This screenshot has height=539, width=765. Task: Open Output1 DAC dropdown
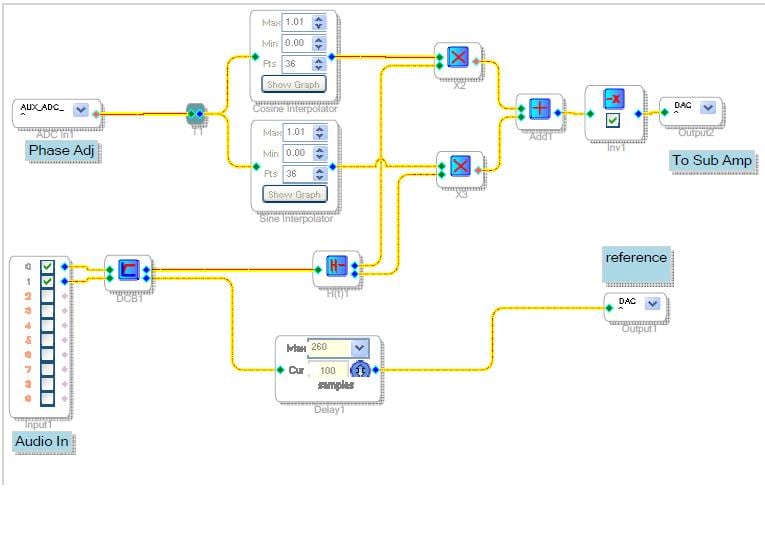(x=652, y=304)
